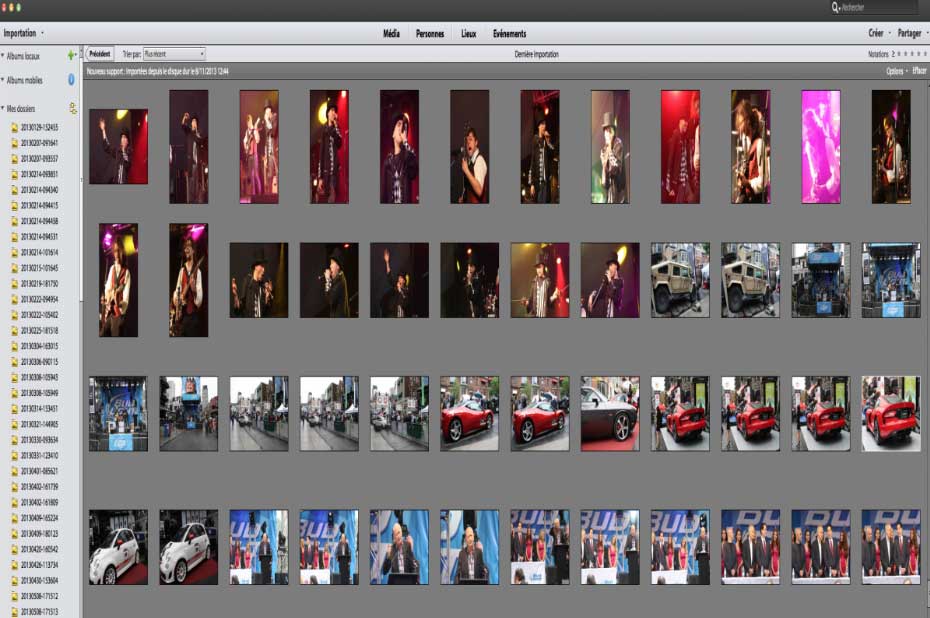
Task: Click folder icon for 20130314-153451
Action: (x=15, y=409)
